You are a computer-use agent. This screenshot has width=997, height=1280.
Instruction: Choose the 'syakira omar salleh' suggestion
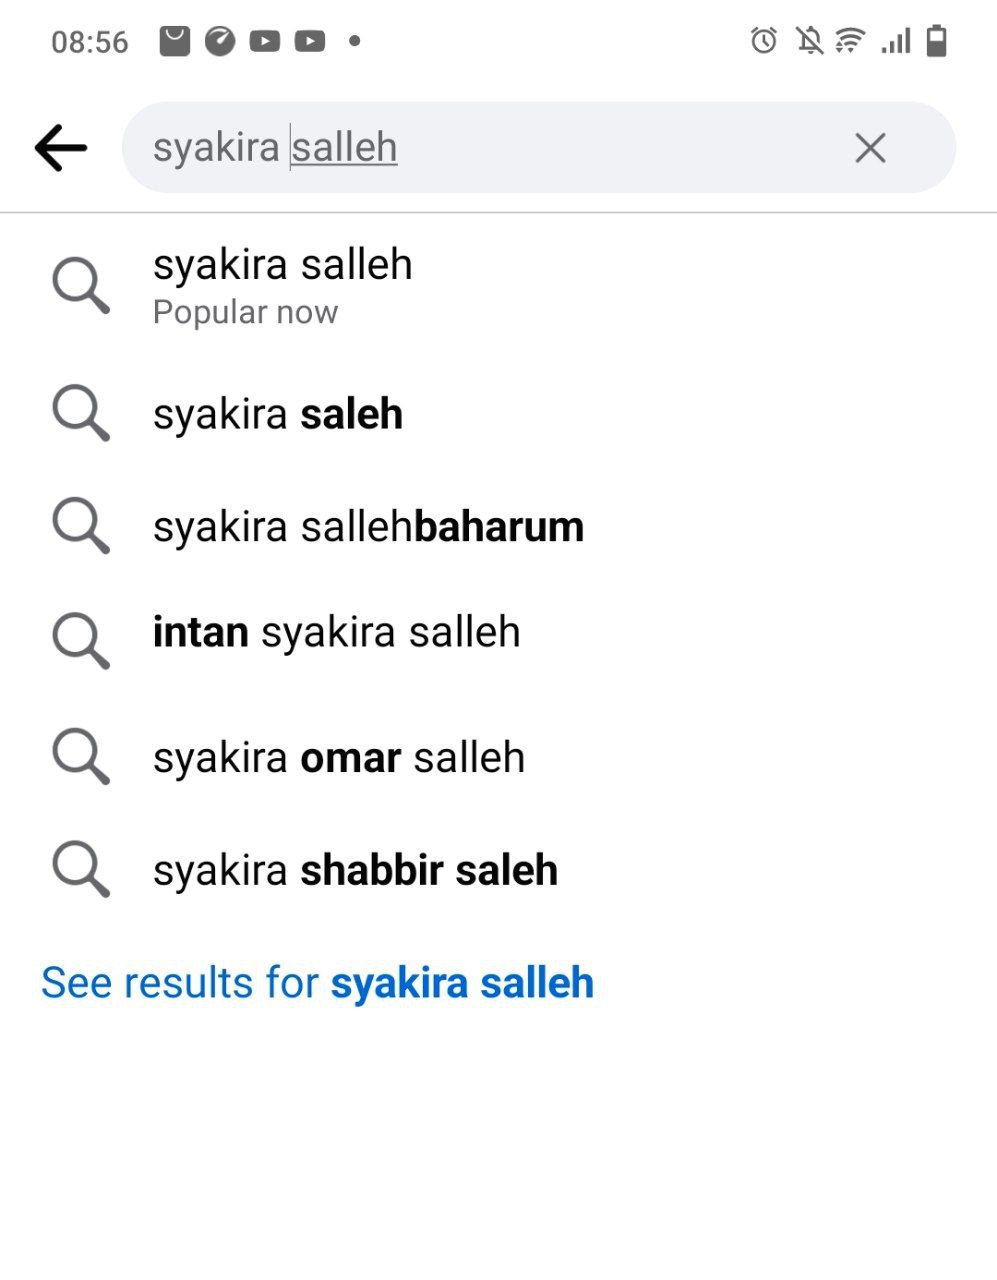pyautogui.click(x=338, y=757)
